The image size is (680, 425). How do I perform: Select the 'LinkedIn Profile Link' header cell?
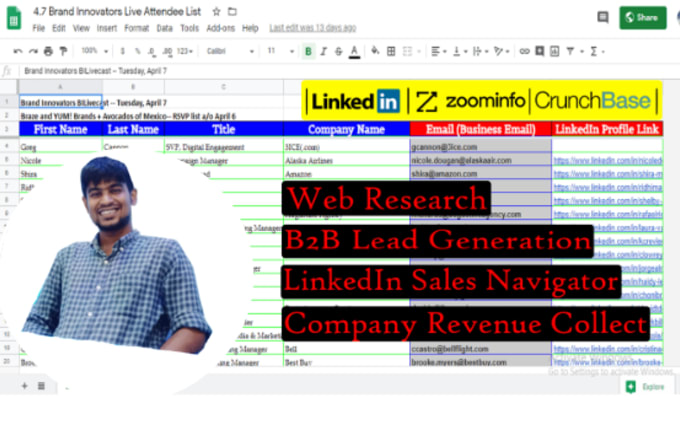[607, 129]
